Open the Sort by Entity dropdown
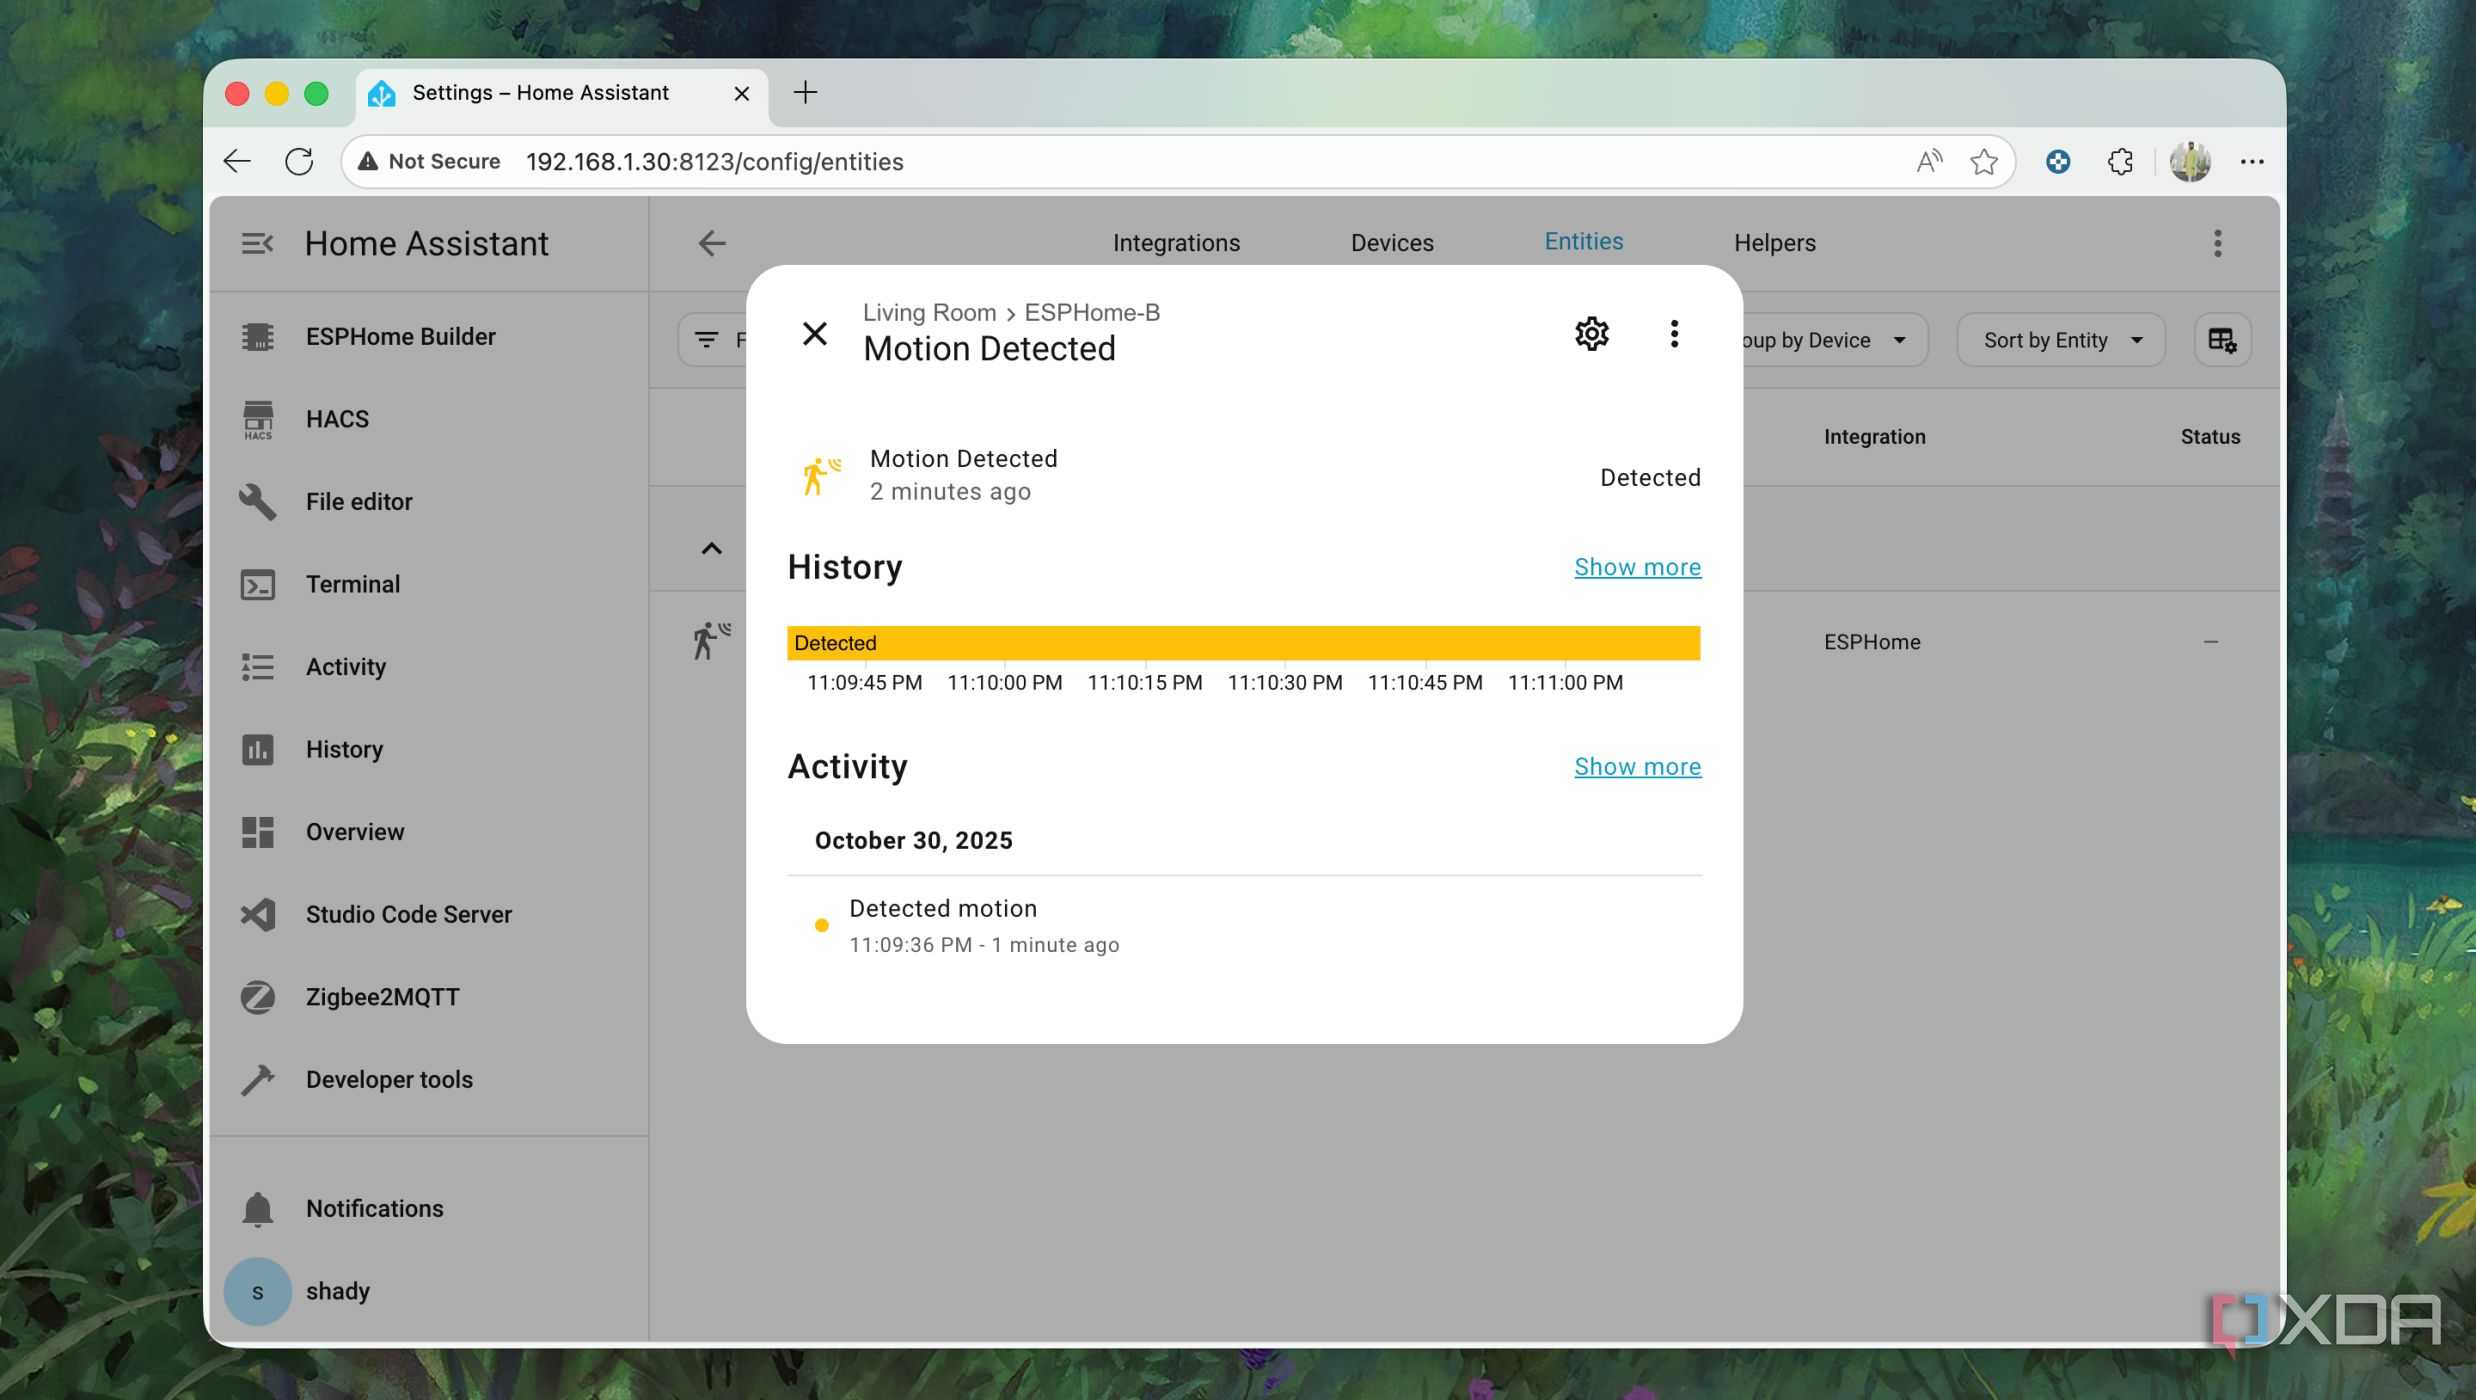 click(2061, 340)
